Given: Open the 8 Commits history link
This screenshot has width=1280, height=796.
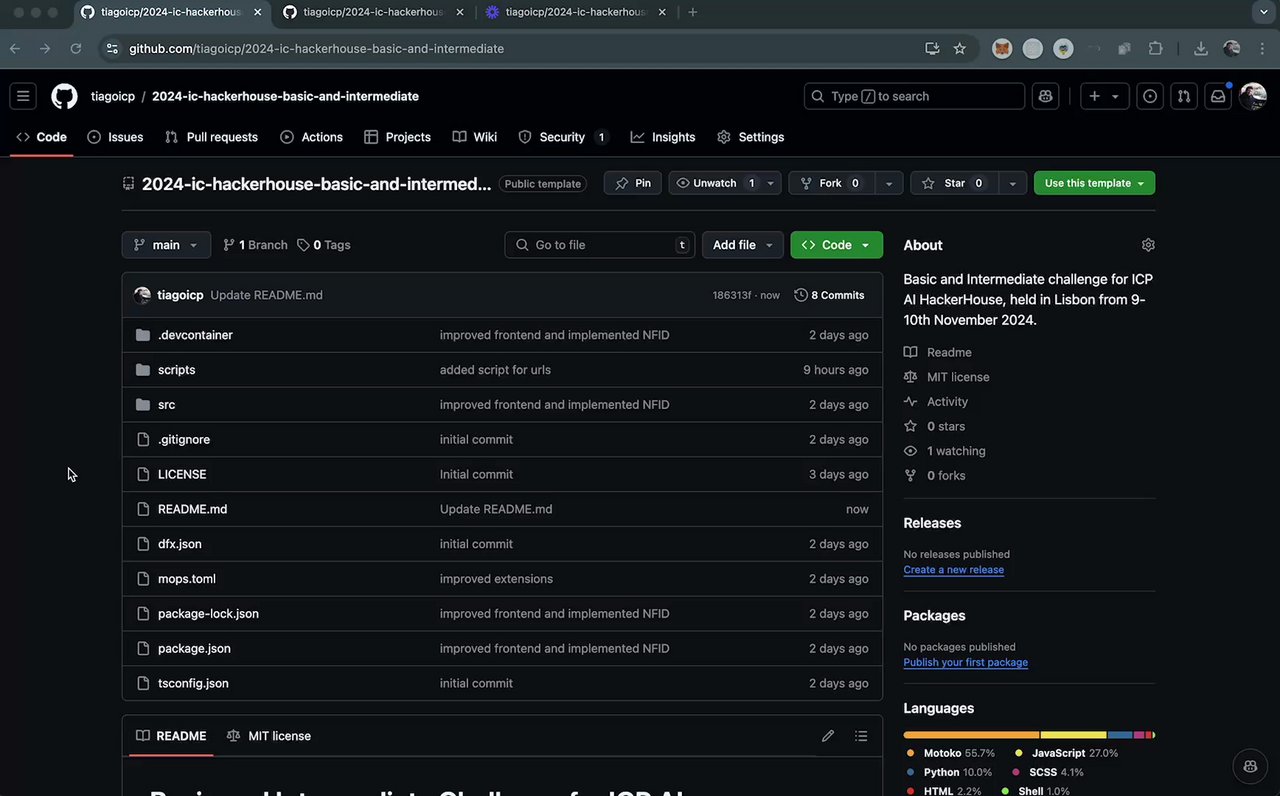Looking at the screenshot, I should click(x=829, y=295).
